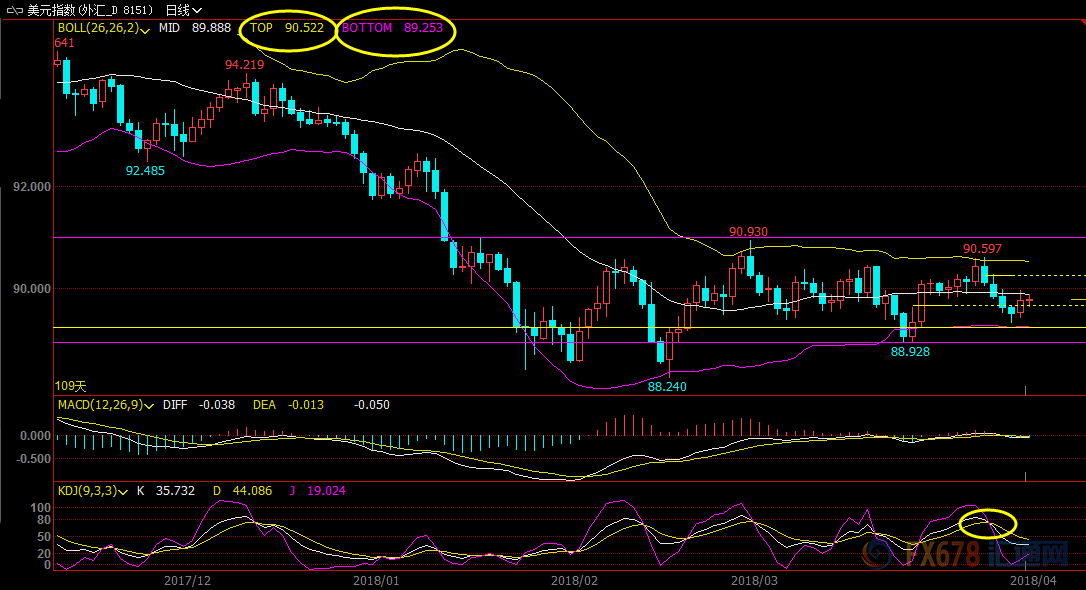The height and width of the screenshot is (590, 1086).
Task: Click the 88.240 lowest price label
Action: pos(667,386)
